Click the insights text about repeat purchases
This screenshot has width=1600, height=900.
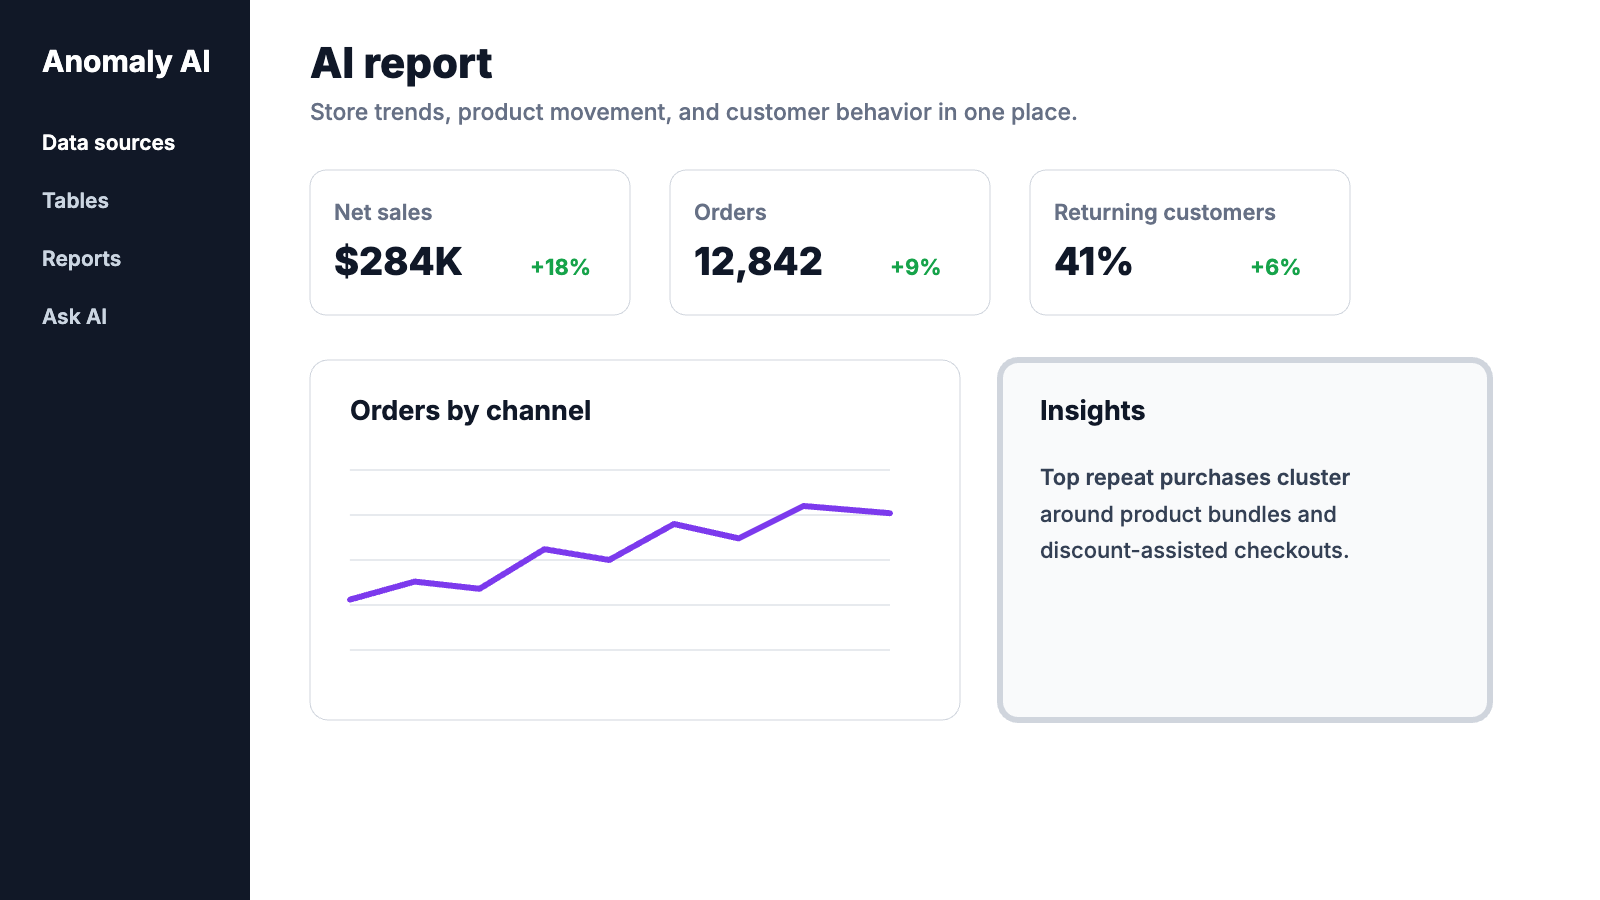[x=1195, y=514]
